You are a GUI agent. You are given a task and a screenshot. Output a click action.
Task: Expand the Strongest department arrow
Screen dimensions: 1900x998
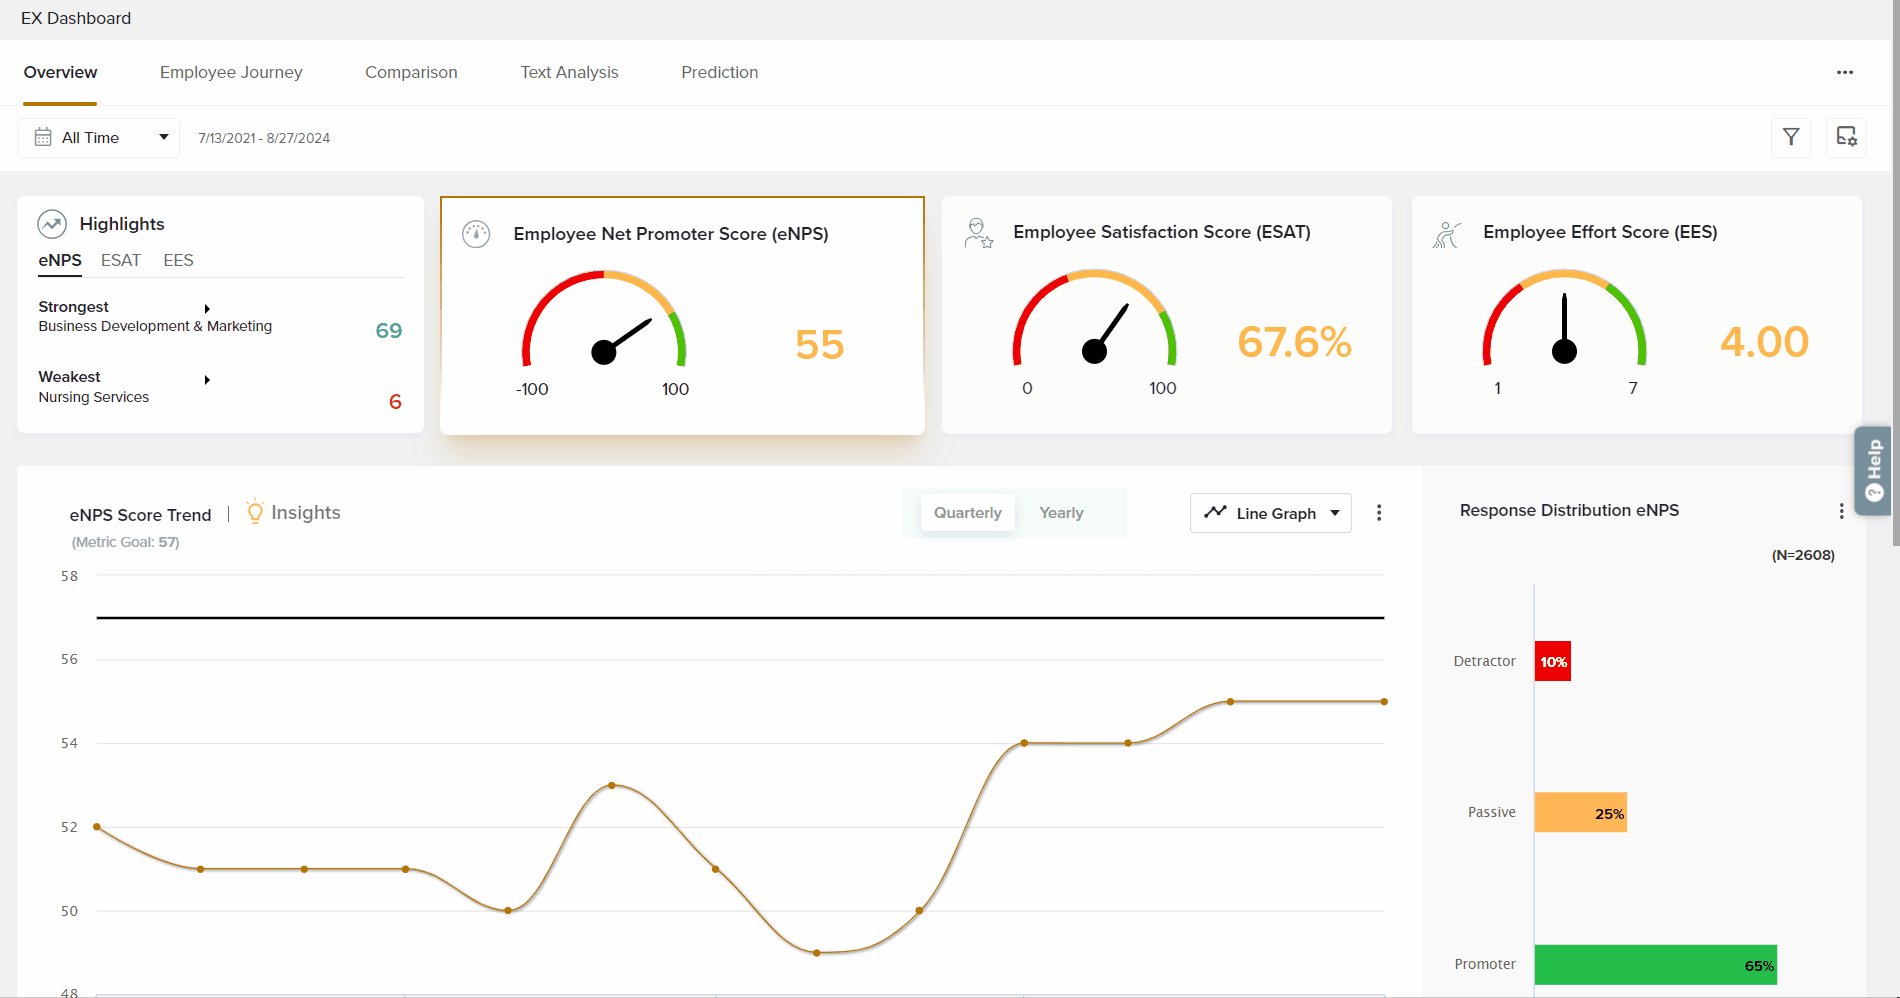coord(207,309)
